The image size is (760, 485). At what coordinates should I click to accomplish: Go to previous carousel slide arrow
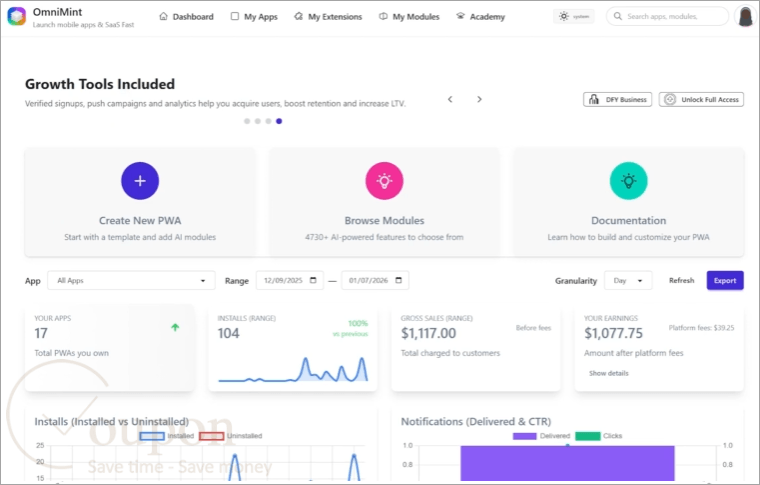450,99
